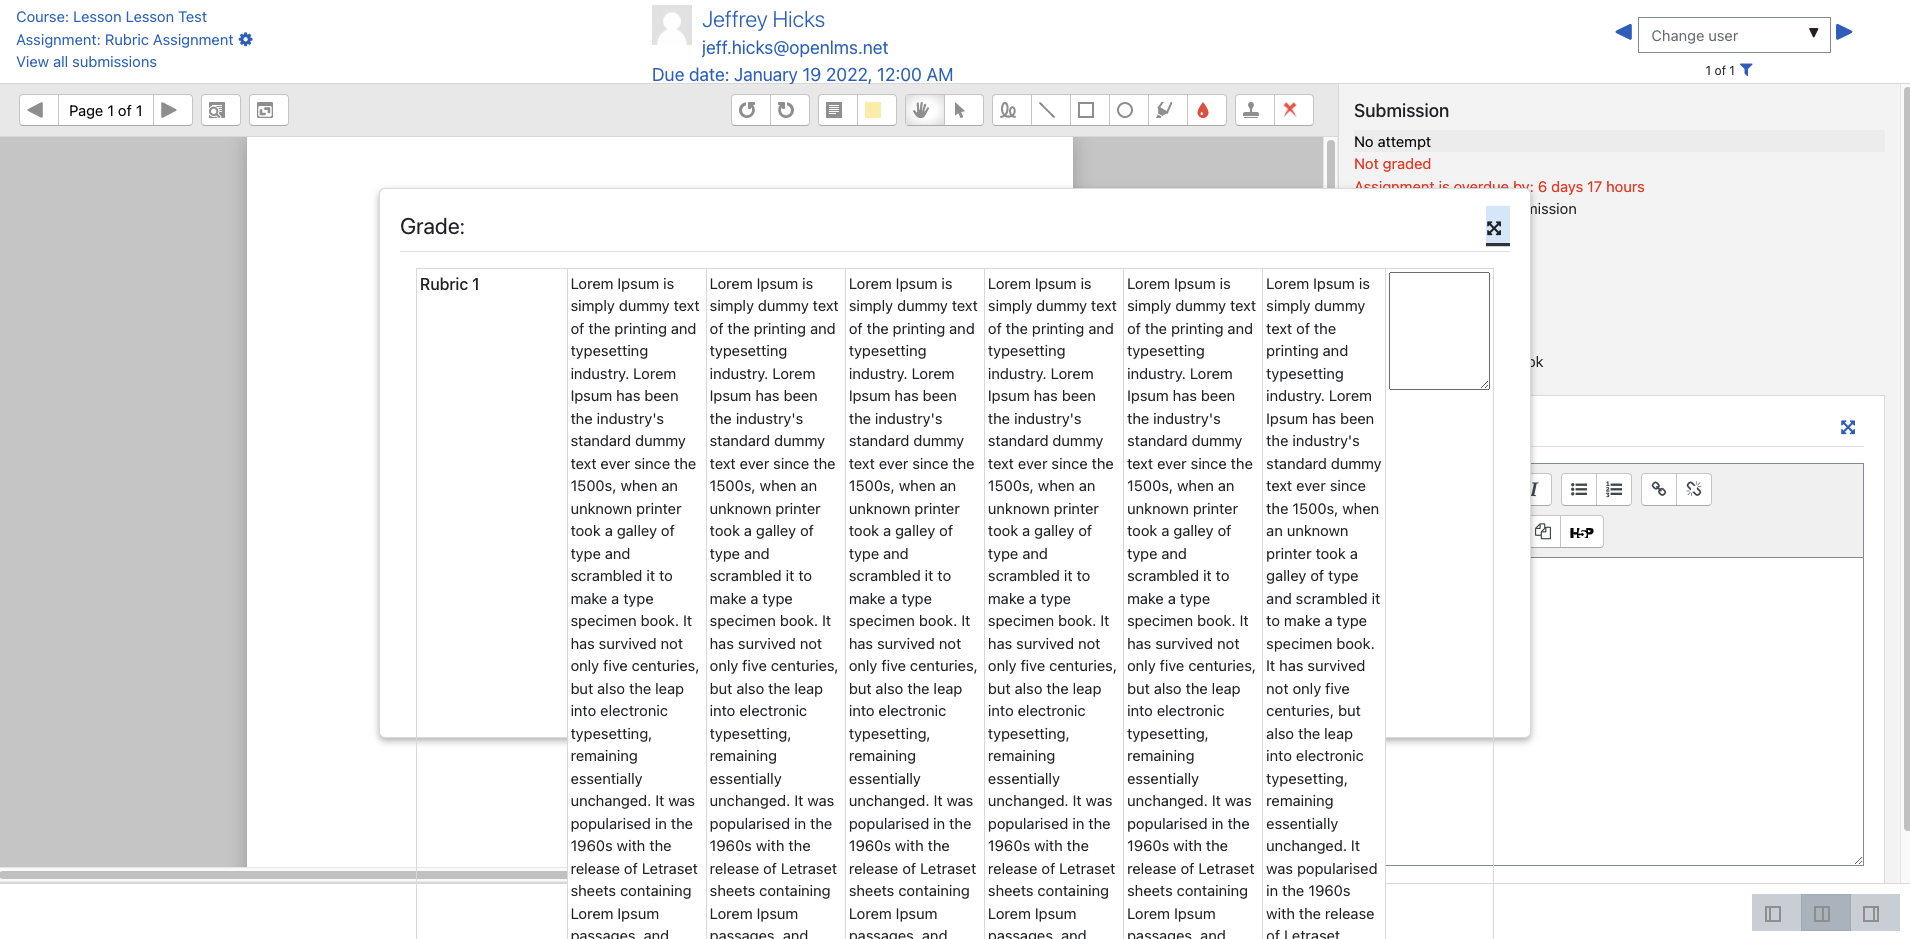1910x939 pixels.
Task: Click the Rubric 1 criterion label
Action: pos(450,284)
